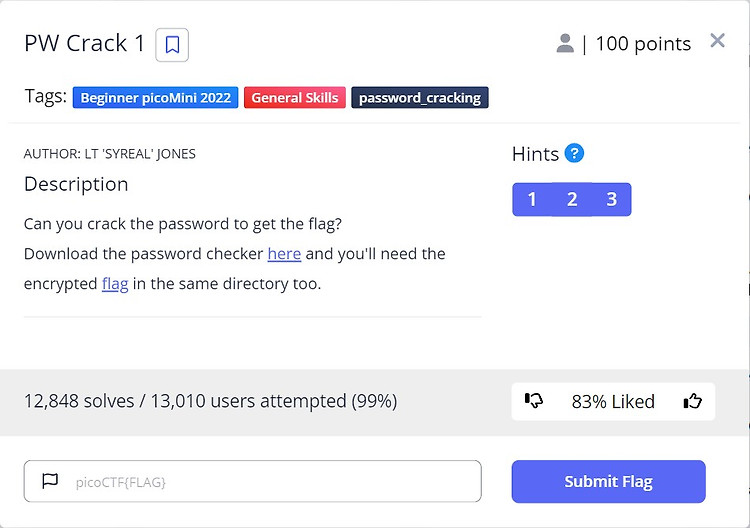The width and height of the screenshot is (750, 528).
Task: Focus the picoCTF{FLAG} input field
Action: coord(253,481)
